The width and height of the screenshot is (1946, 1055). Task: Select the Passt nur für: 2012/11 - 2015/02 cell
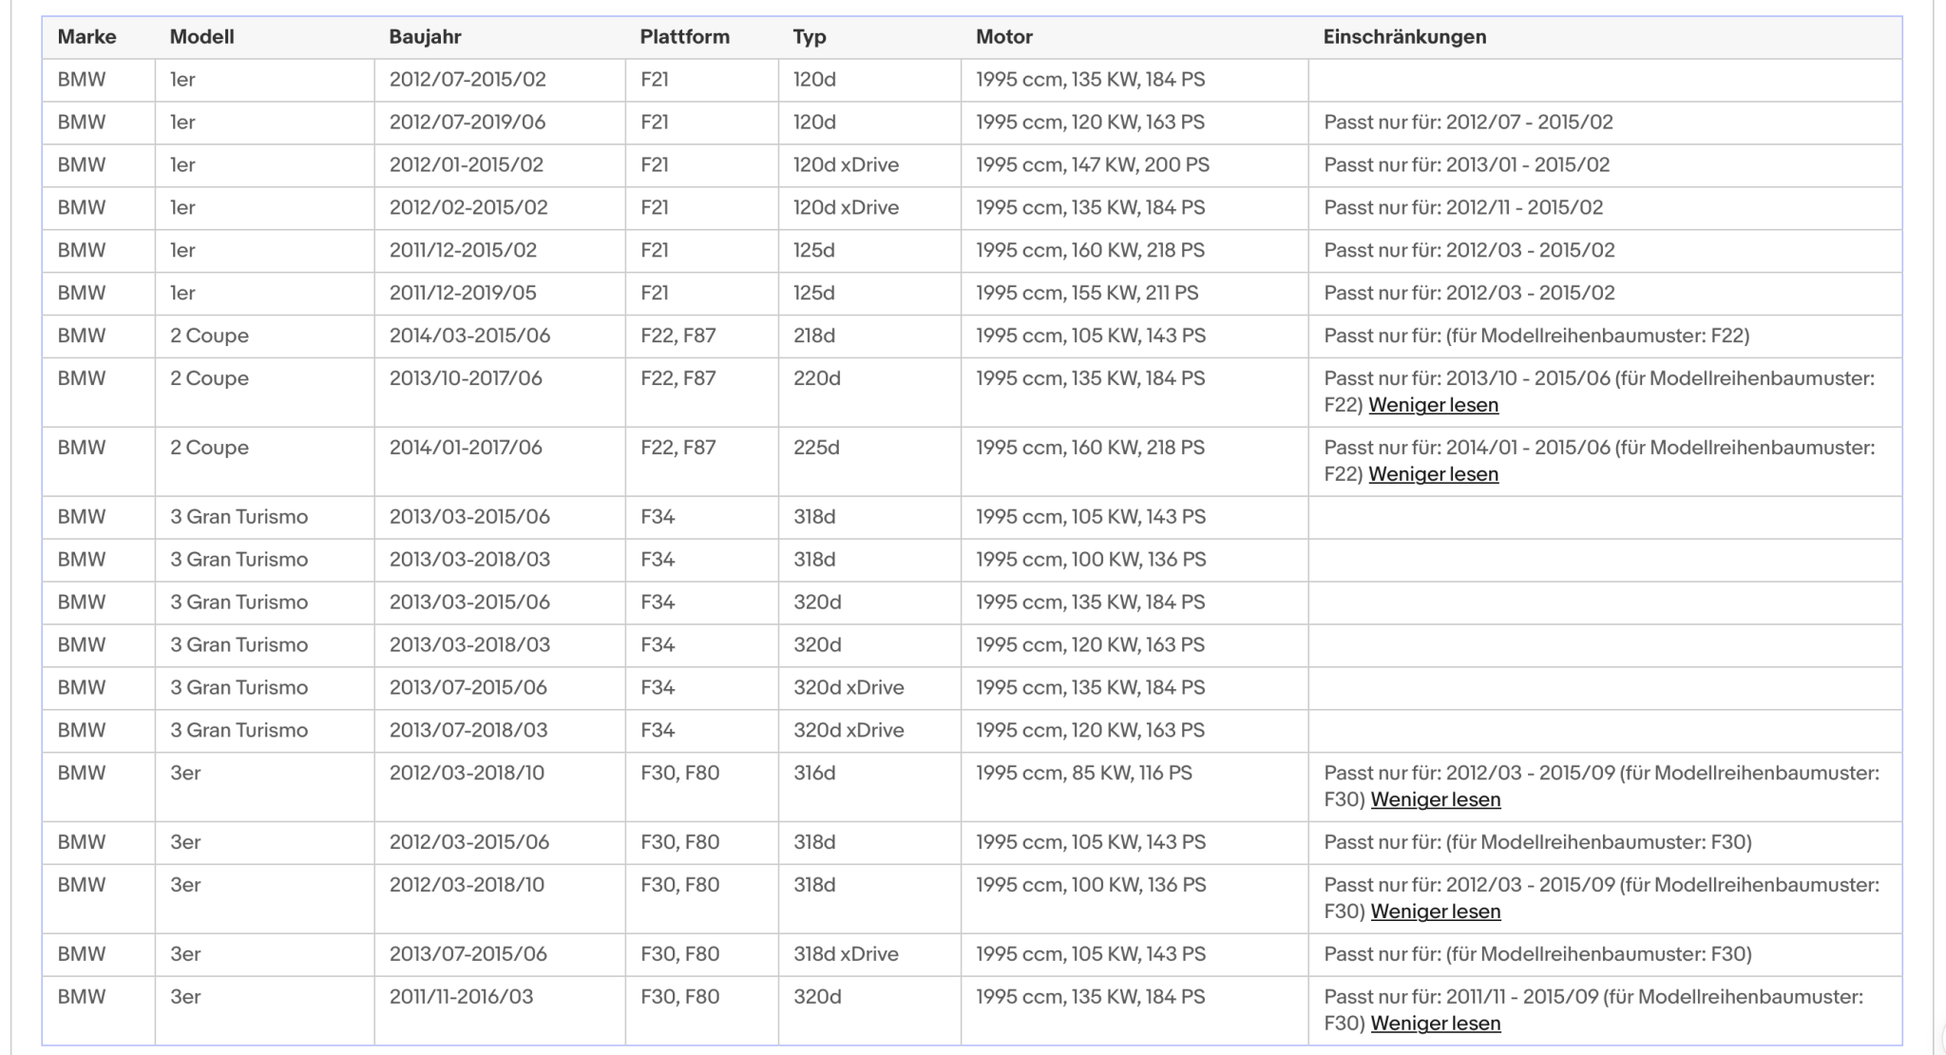[x=1604, y=208]
